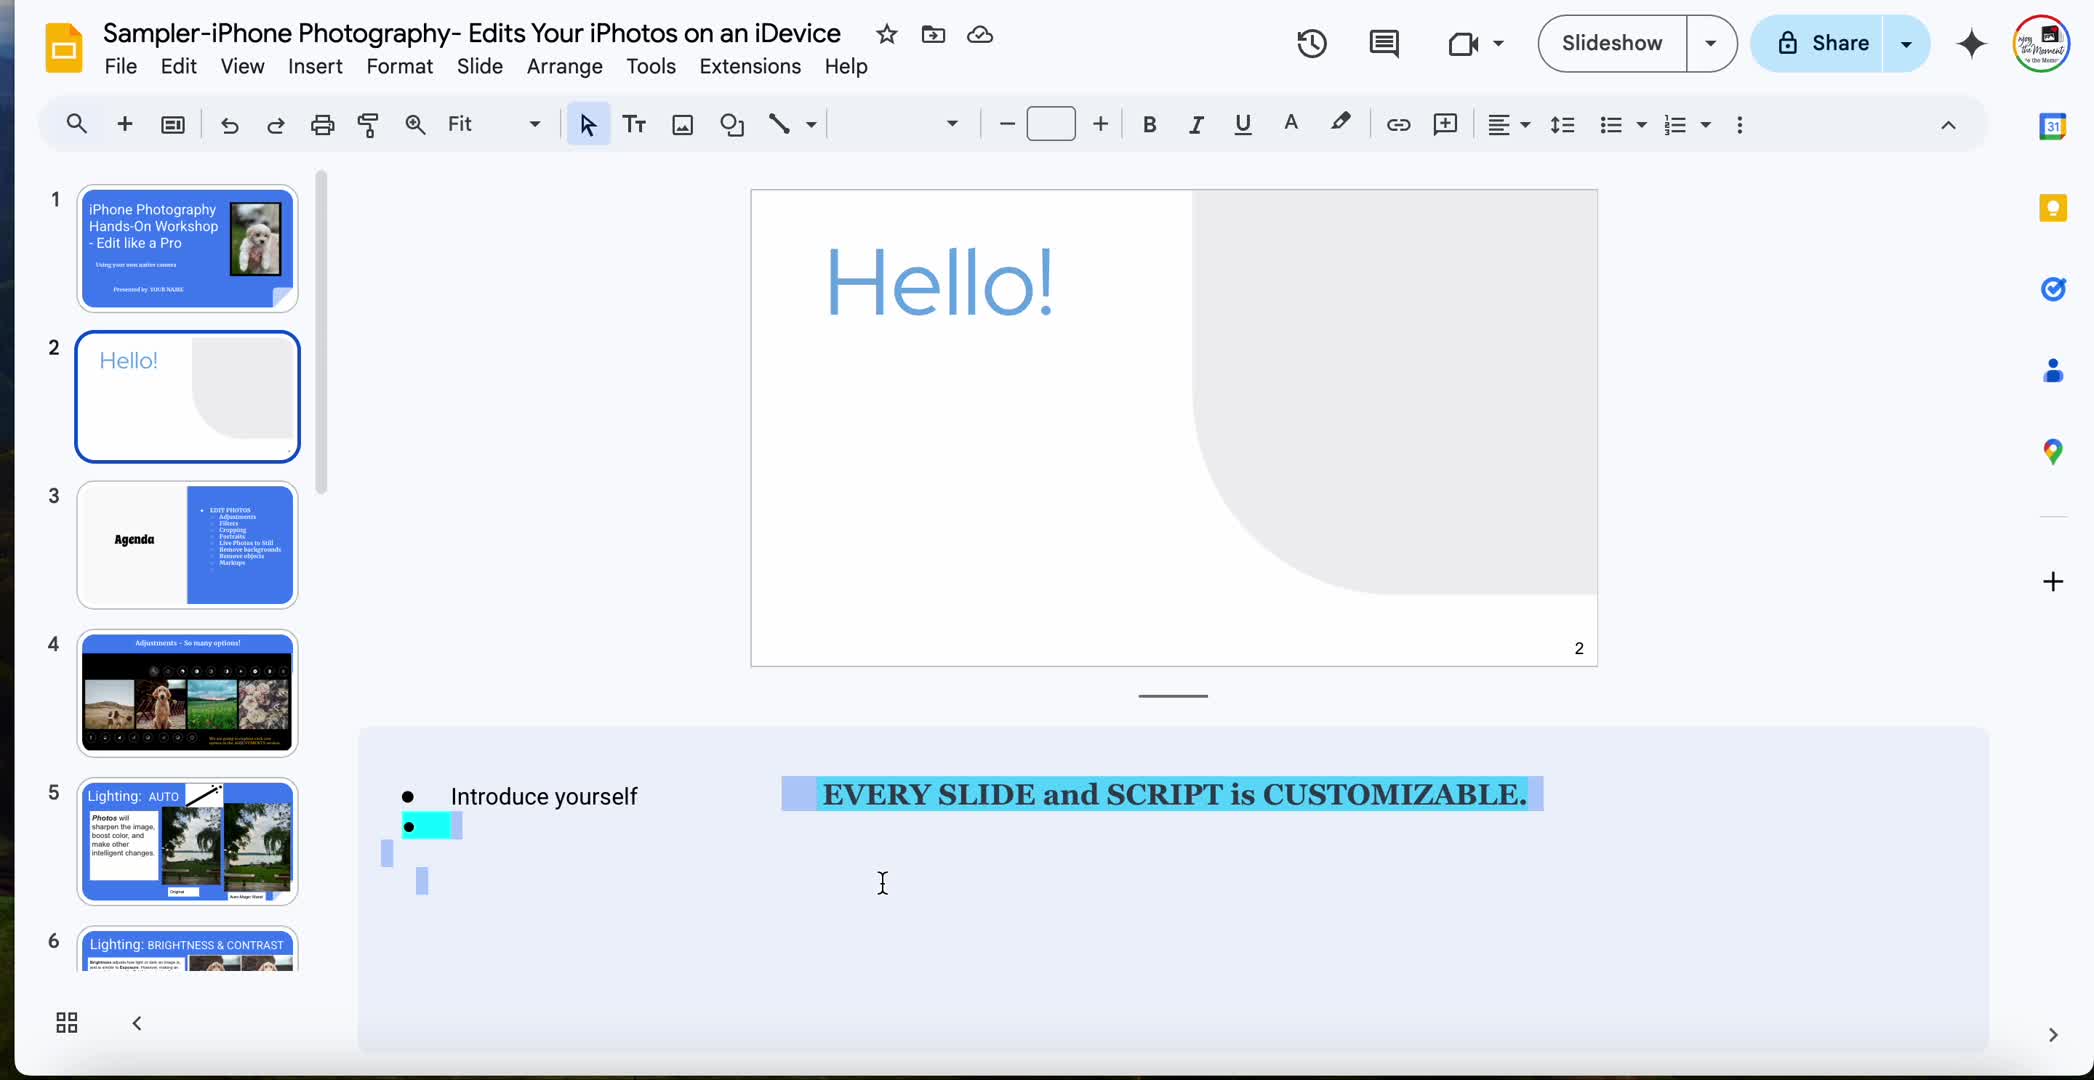Show more toolbar options
Screen dimensions: 2094x1080
click(x=1740, y=125)
